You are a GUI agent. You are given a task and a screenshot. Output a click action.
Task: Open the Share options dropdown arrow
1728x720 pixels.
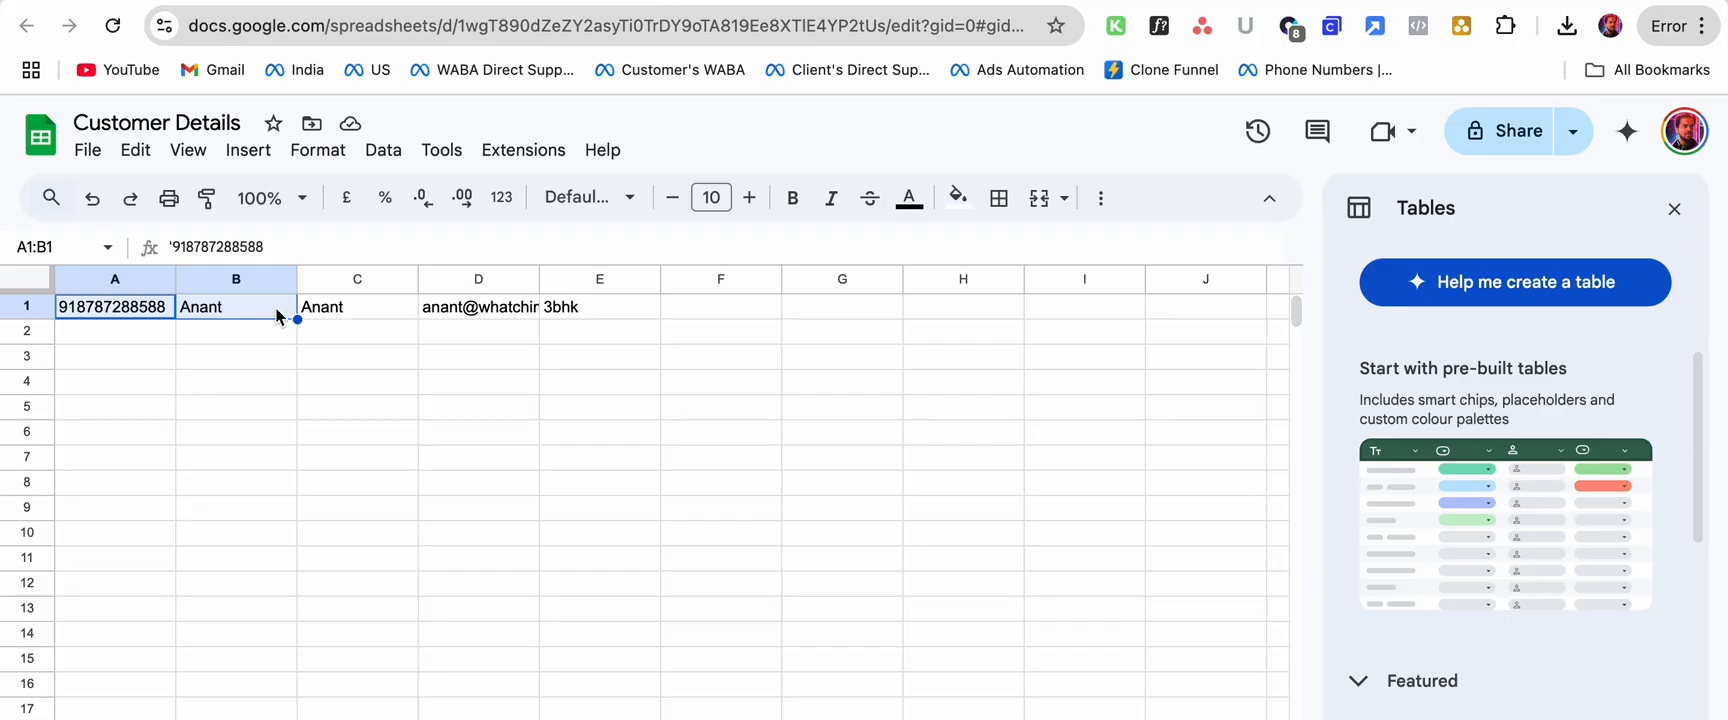coord(1573,131)
